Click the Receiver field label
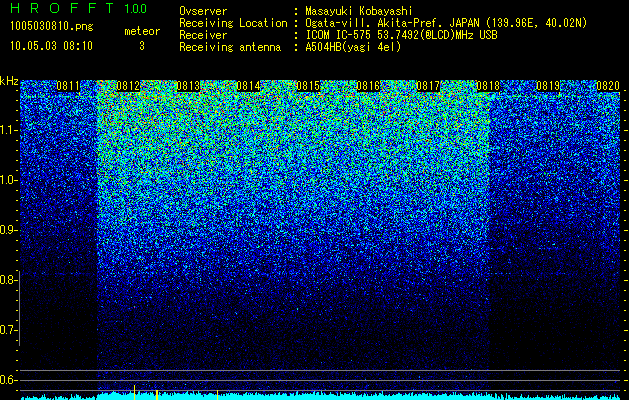Screen dimensions: 629x400 [203, 35]
